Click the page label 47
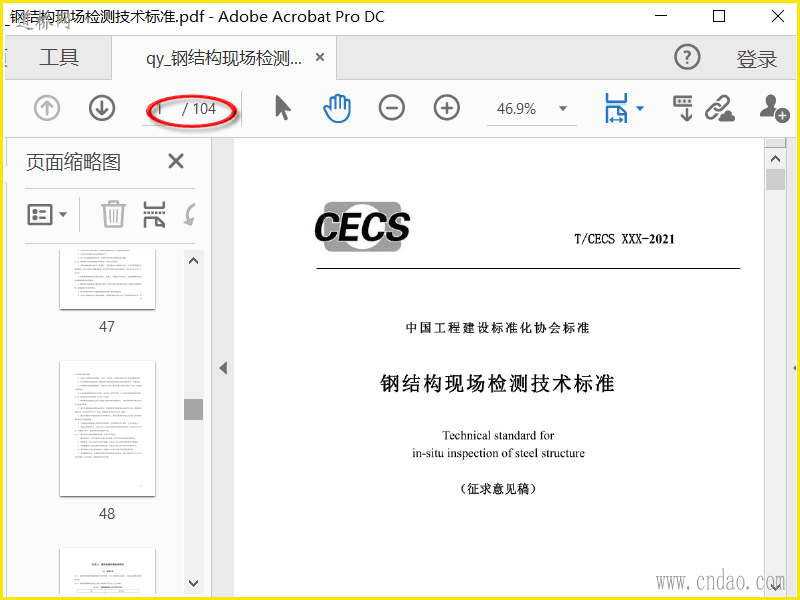The image size is (800, 600). click(107, 327)
